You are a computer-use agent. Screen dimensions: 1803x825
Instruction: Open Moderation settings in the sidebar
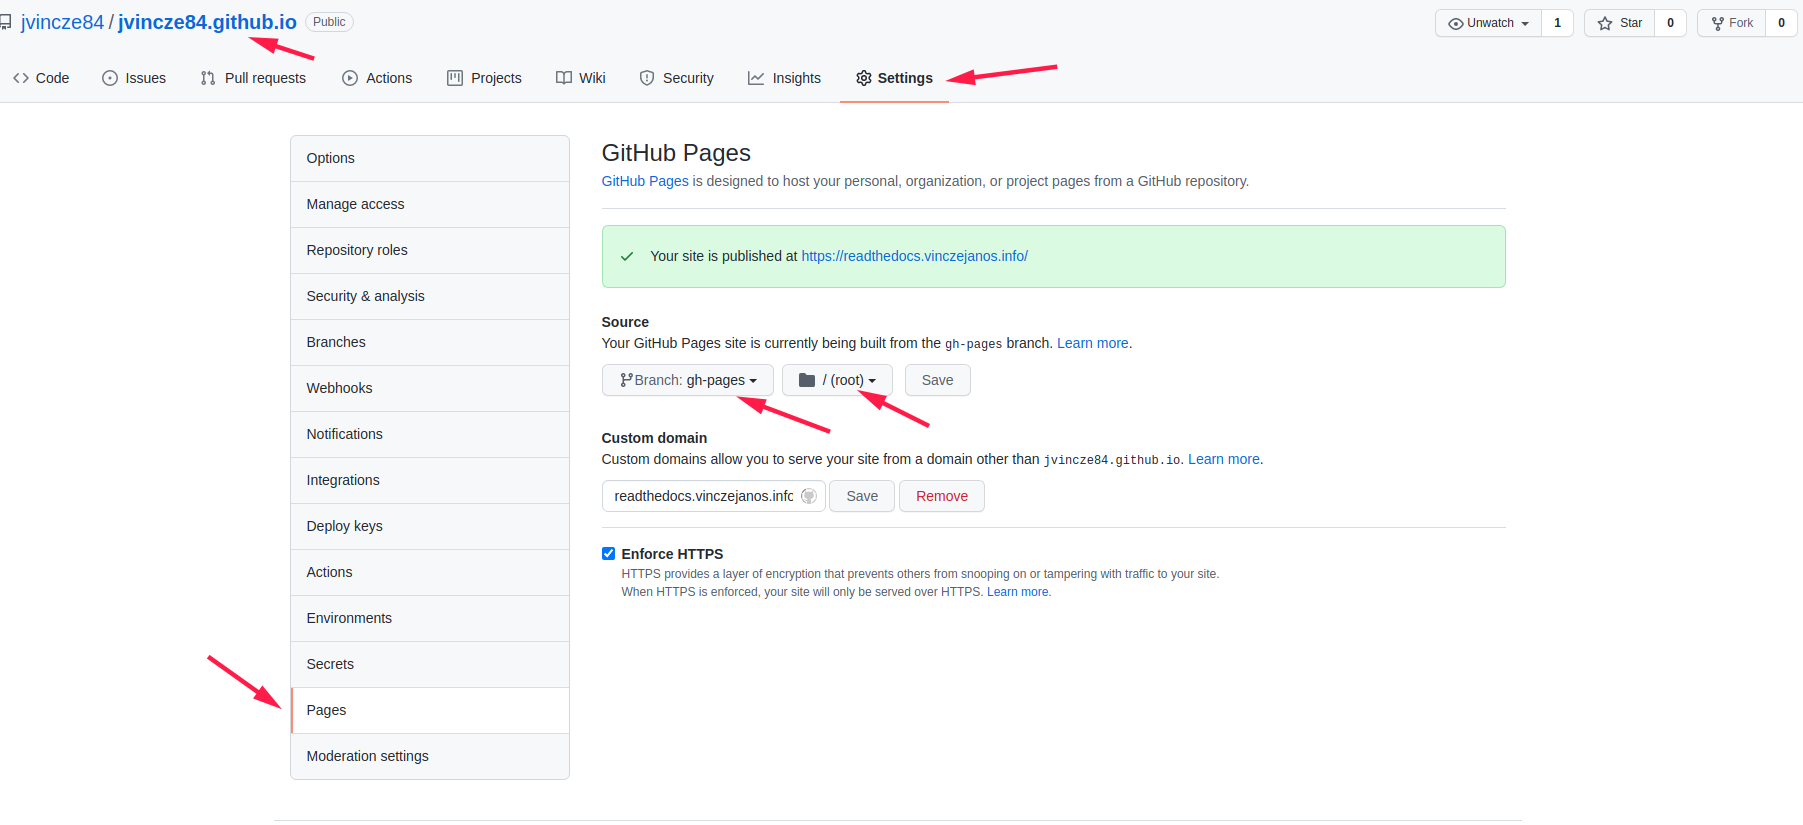430,756
